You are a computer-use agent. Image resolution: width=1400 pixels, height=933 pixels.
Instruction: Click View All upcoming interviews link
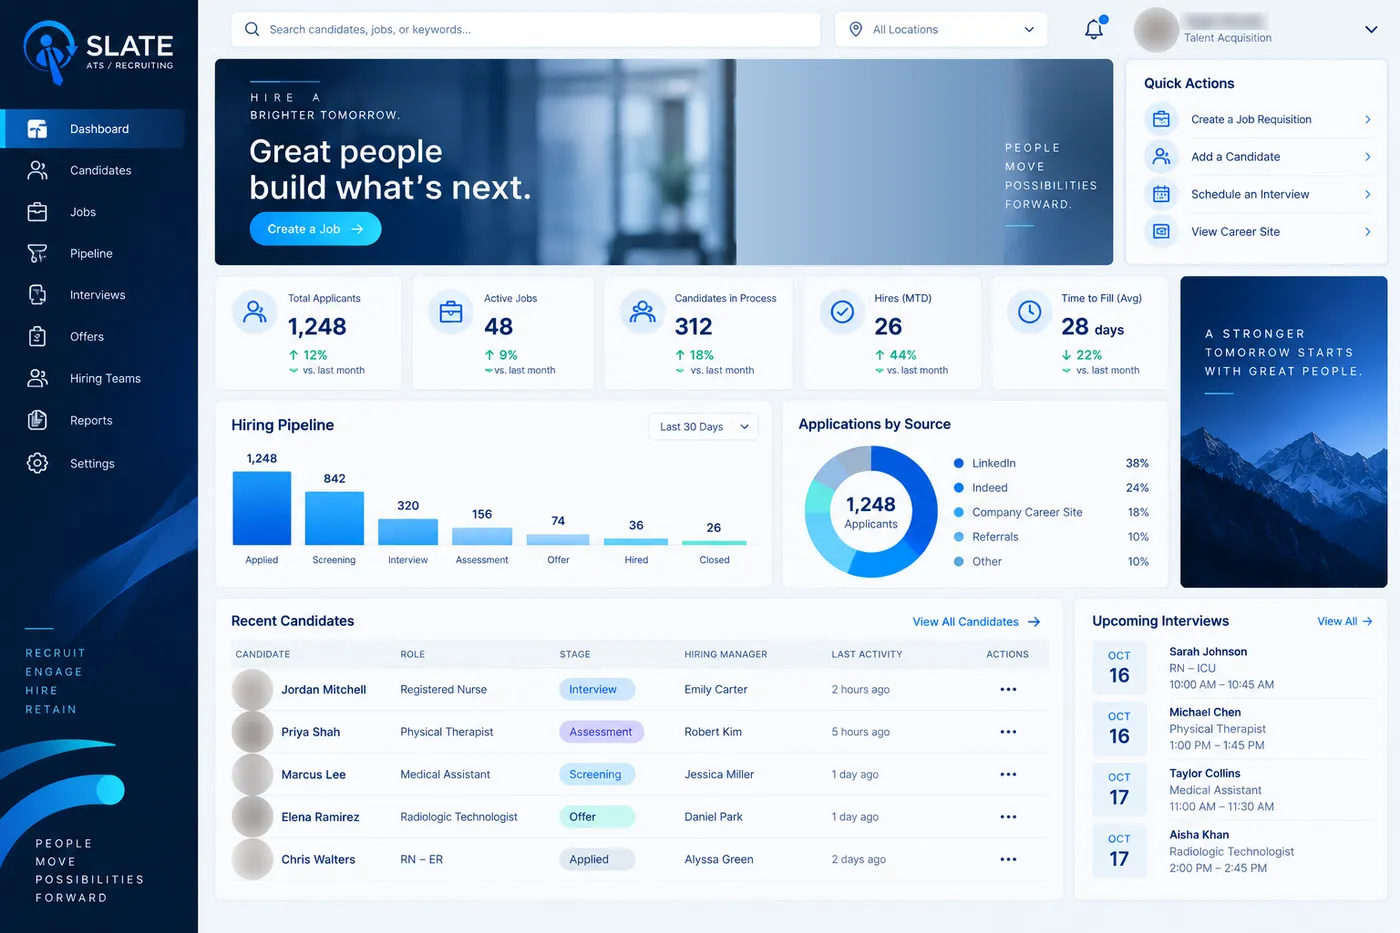1344,622
